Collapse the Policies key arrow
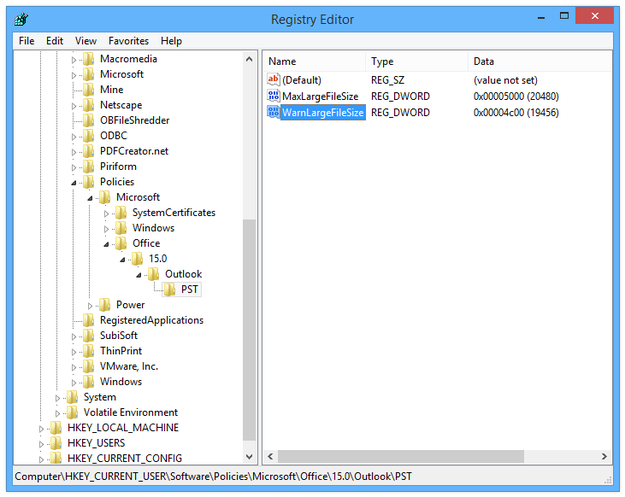This screenshot has width=625, height=497. [x=74, y=183]
